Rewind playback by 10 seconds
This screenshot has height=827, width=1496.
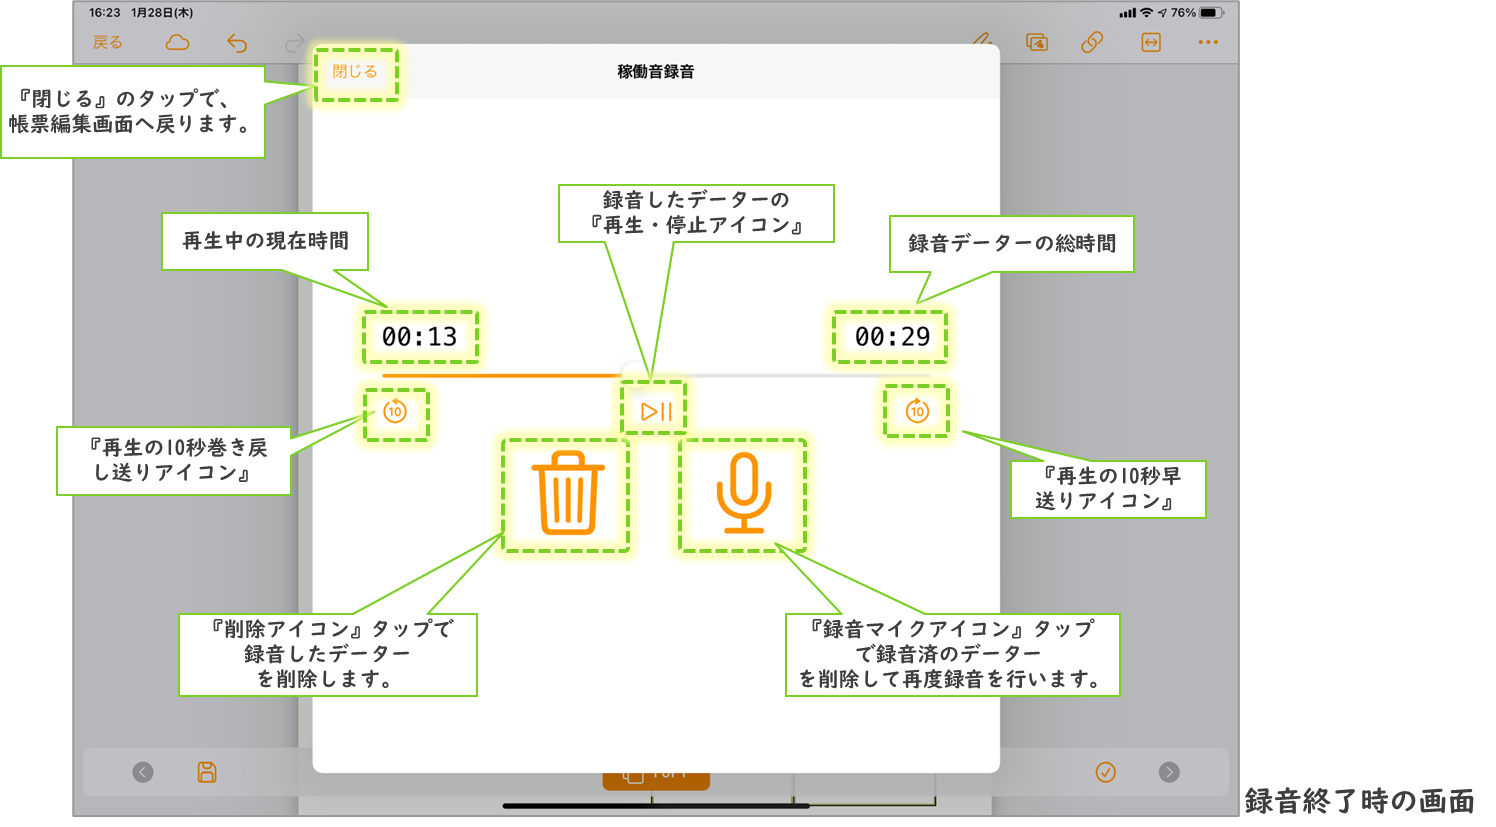point(395,412)
